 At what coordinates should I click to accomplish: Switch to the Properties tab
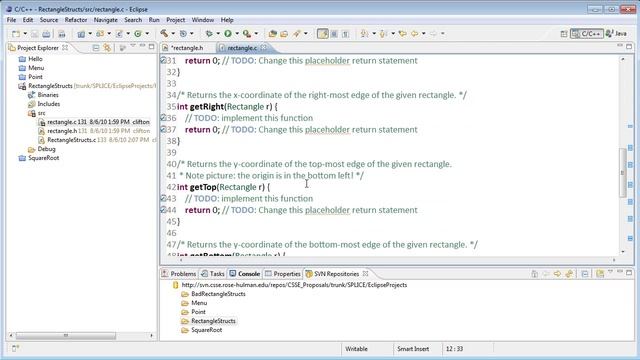(x=283, y=273)
